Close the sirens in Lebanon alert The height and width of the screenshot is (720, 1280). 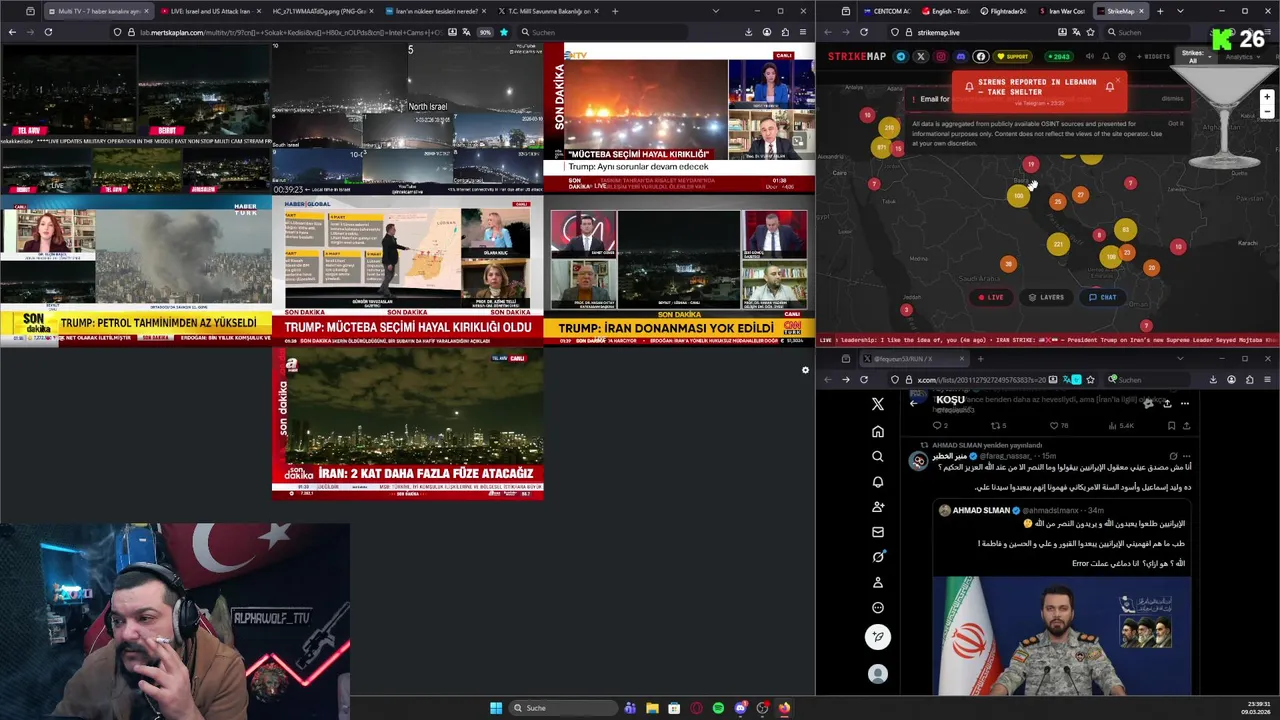[1118, 81]
